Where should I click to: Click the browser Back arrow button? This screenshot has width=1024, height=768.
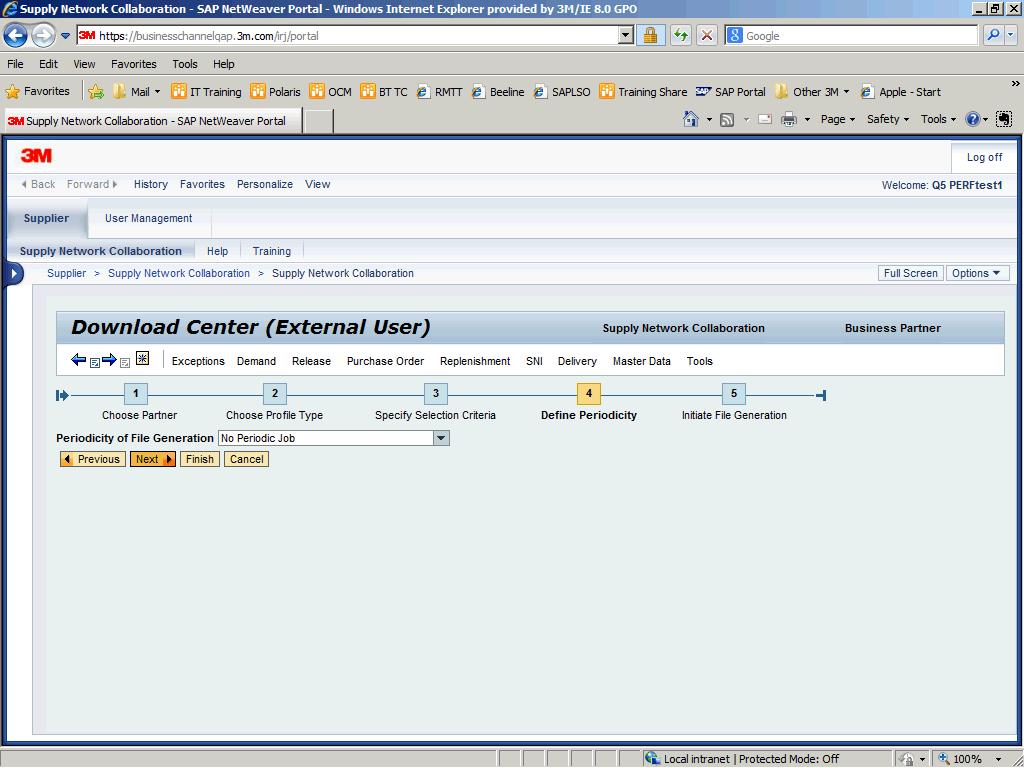click(16, 35)
